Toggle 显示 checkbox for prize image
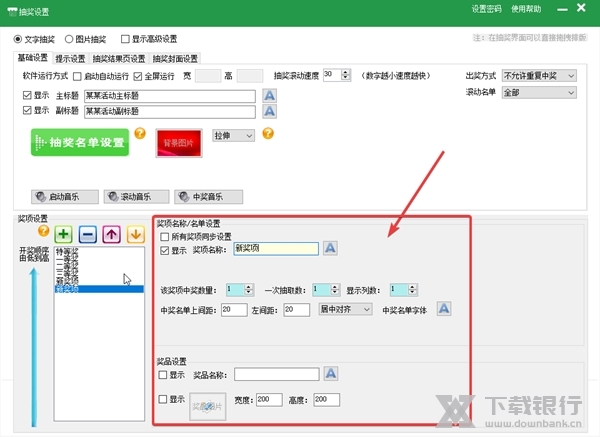 coord(163,399)
